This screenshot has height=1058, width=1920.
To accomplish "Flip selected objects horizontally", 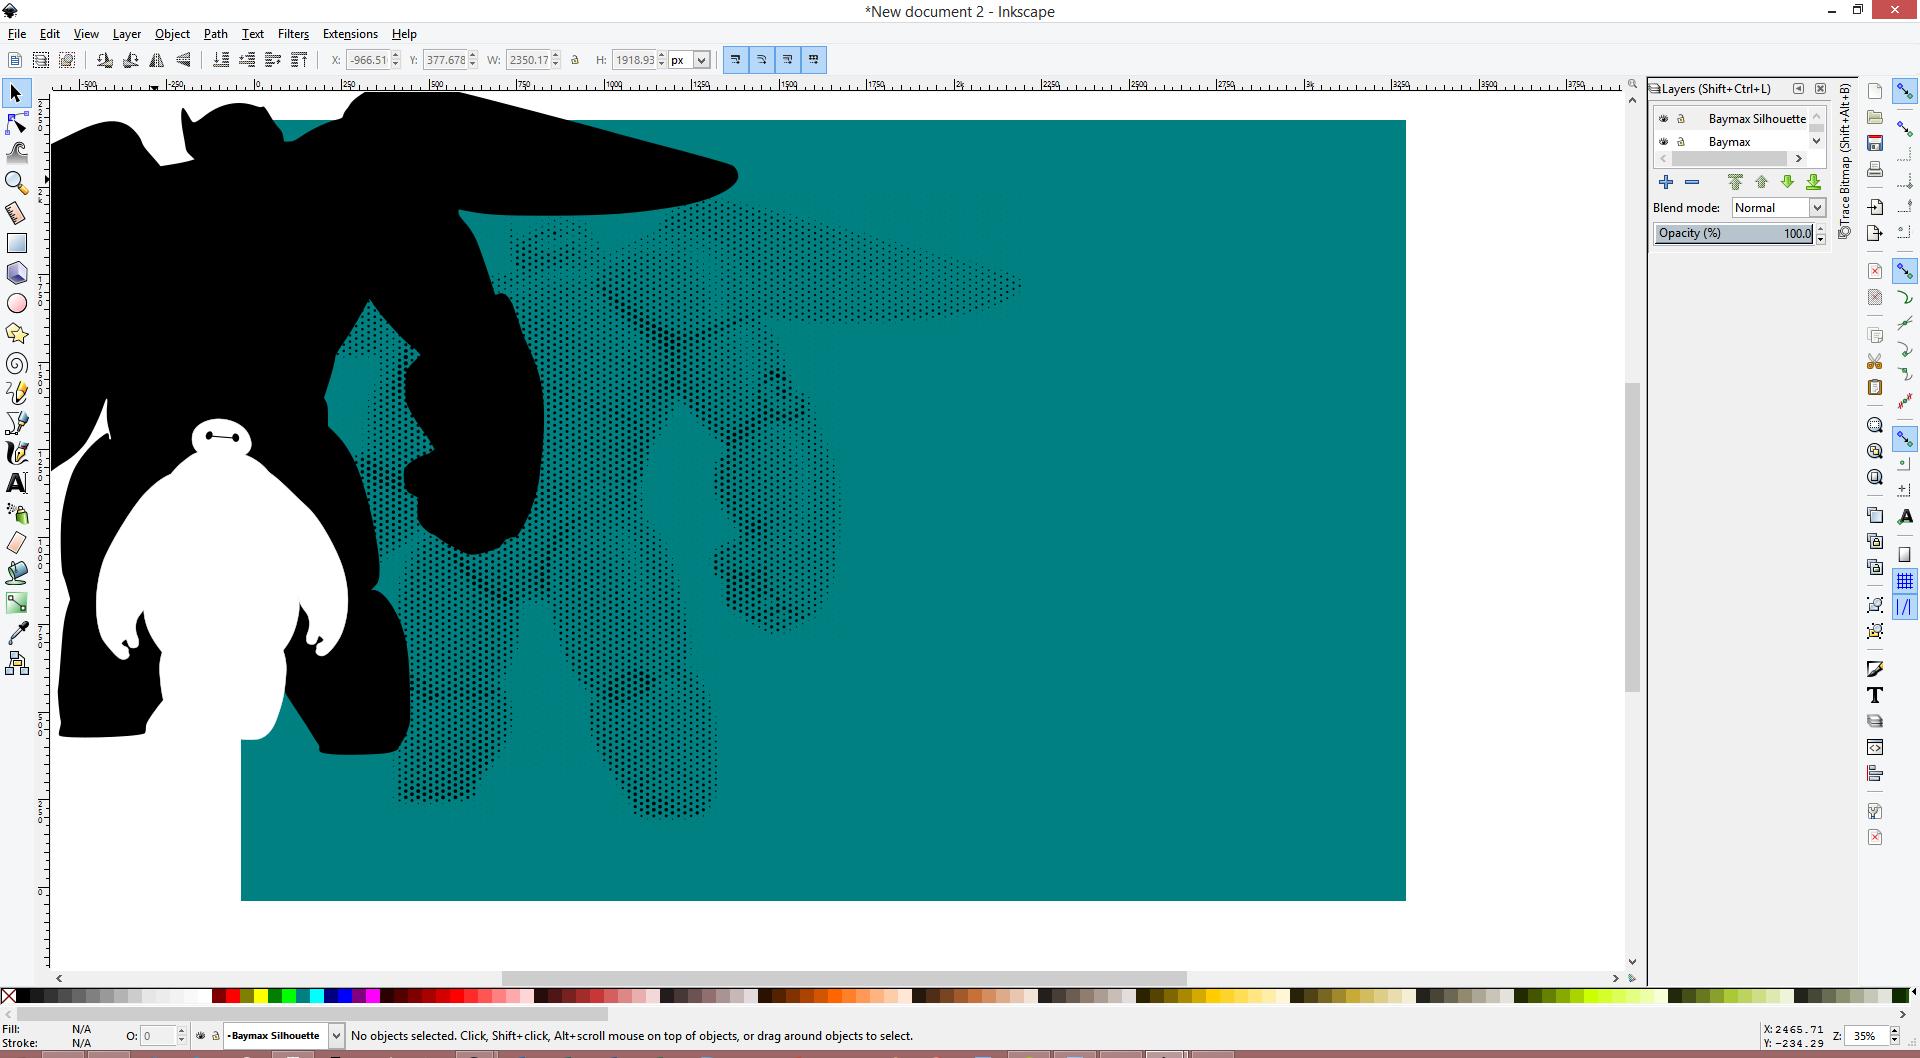I will point(157,60).
